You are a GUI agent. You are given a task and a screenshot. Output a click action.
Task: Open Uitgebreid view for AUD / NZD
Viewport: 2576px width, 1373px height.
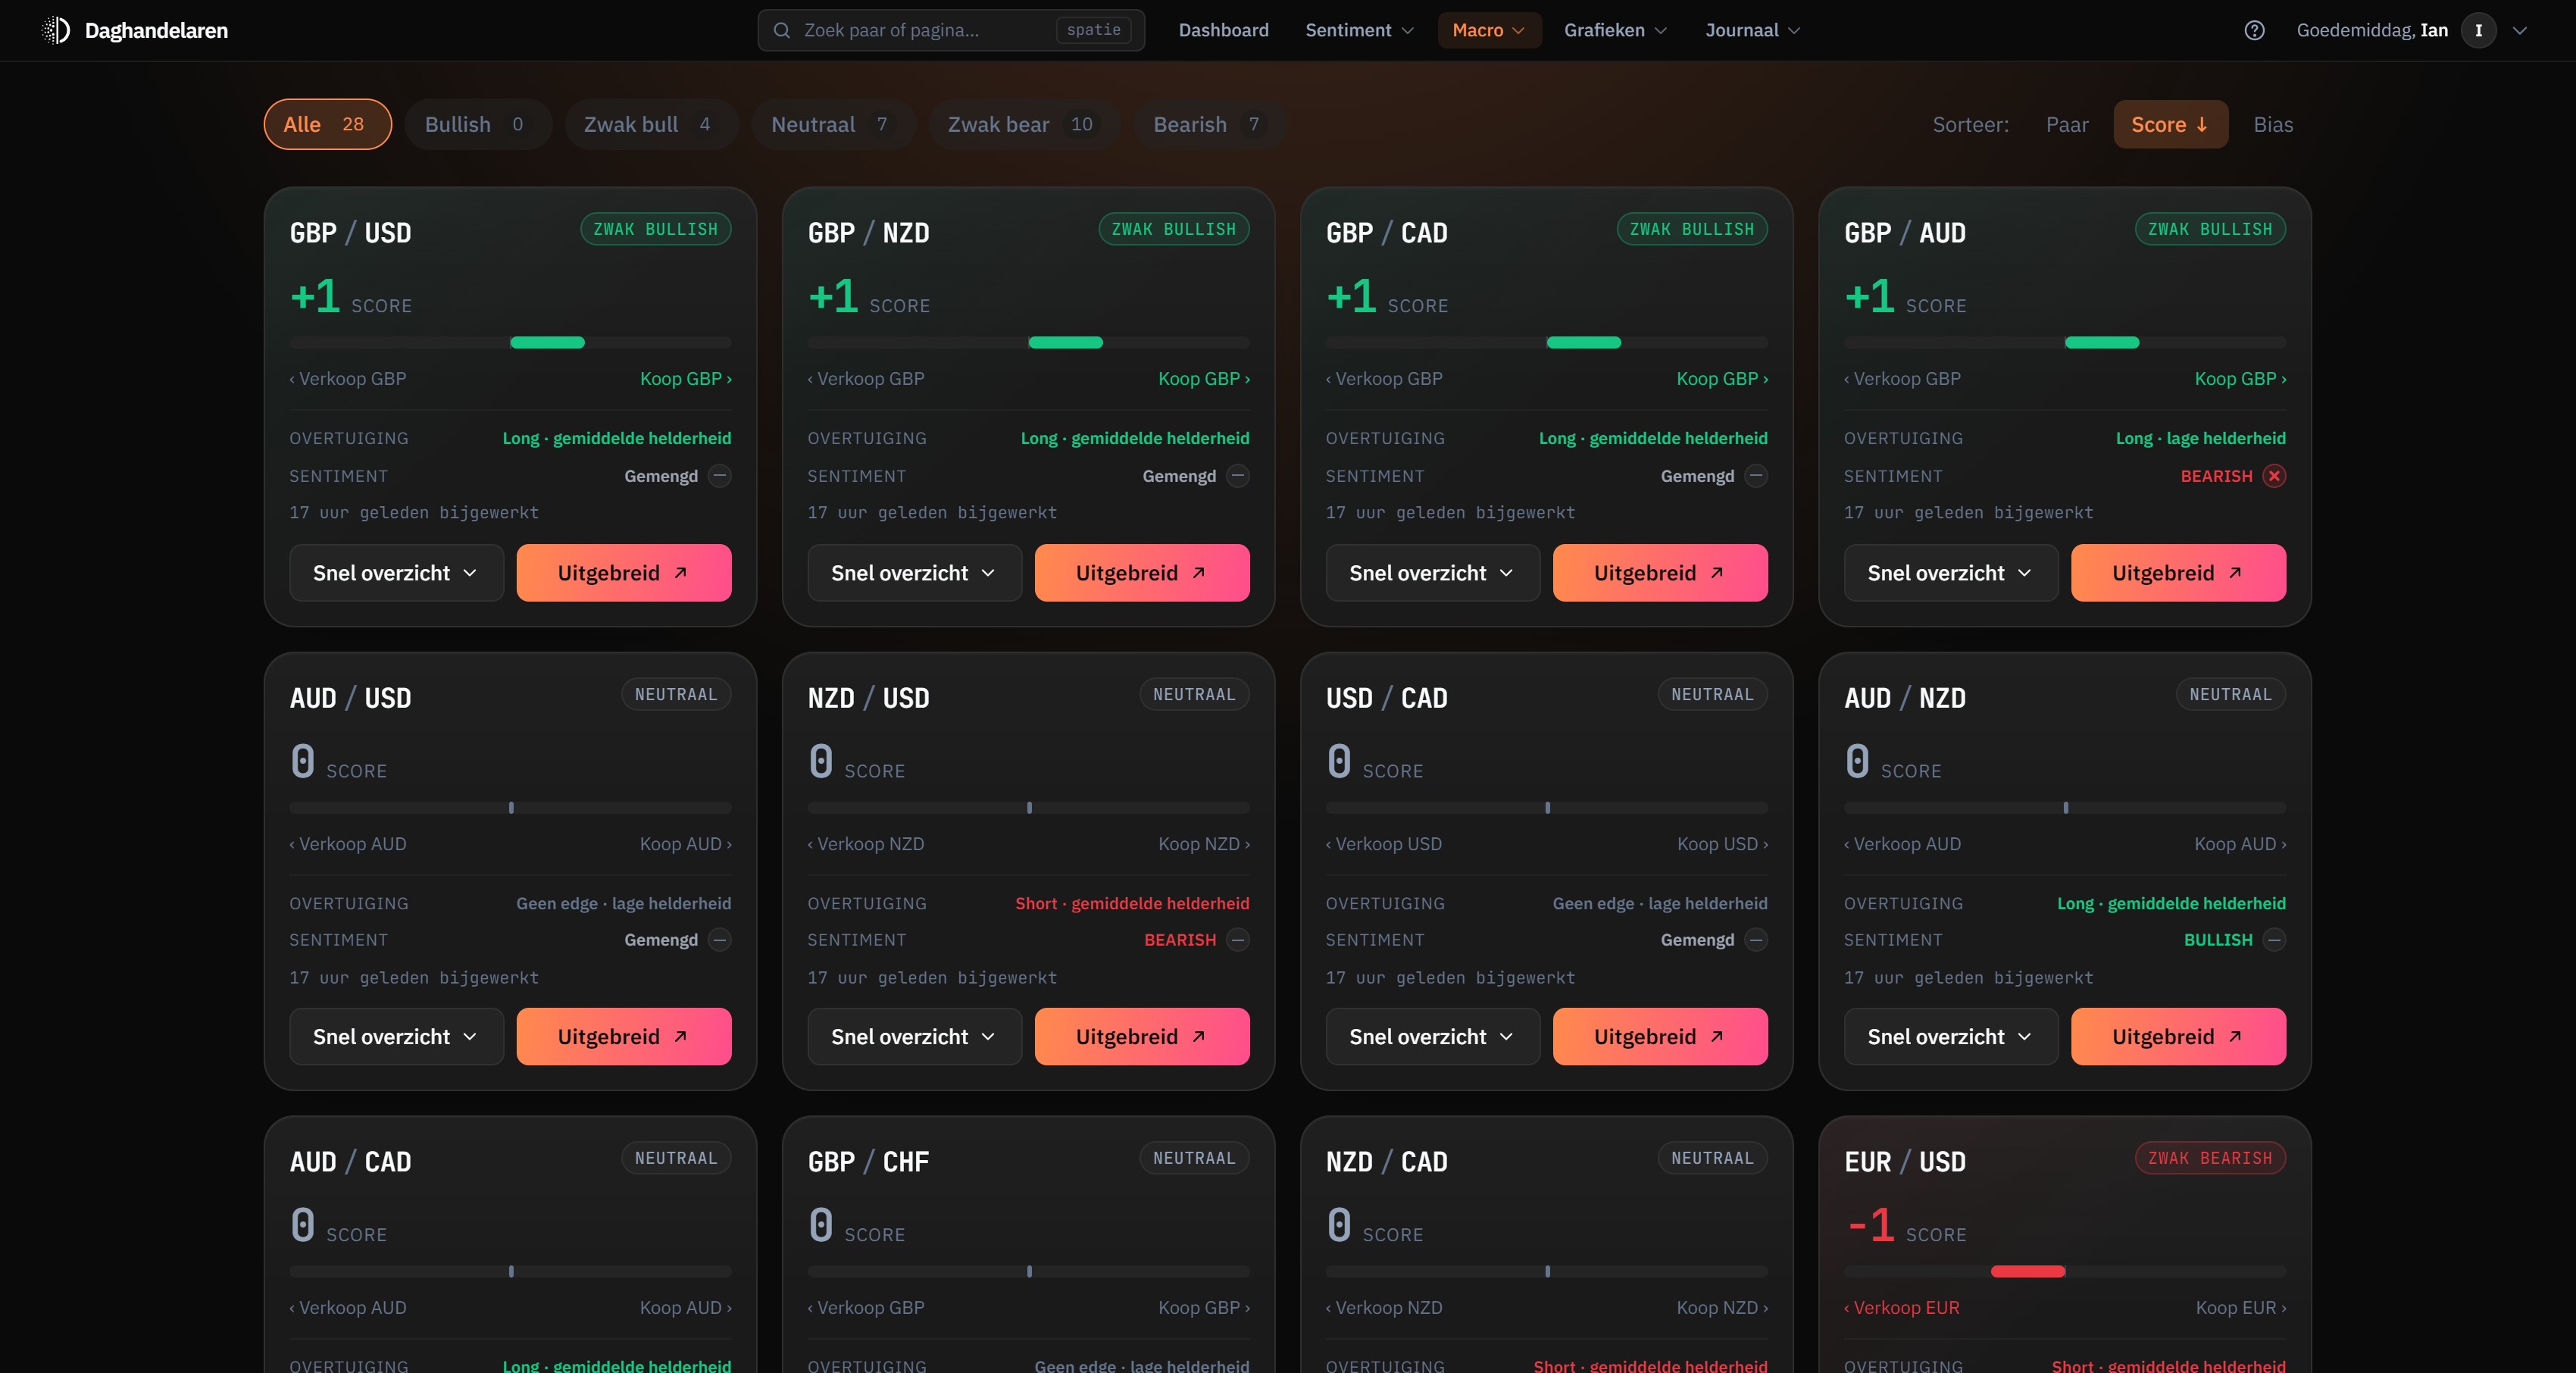[x=2178, y=1037]
